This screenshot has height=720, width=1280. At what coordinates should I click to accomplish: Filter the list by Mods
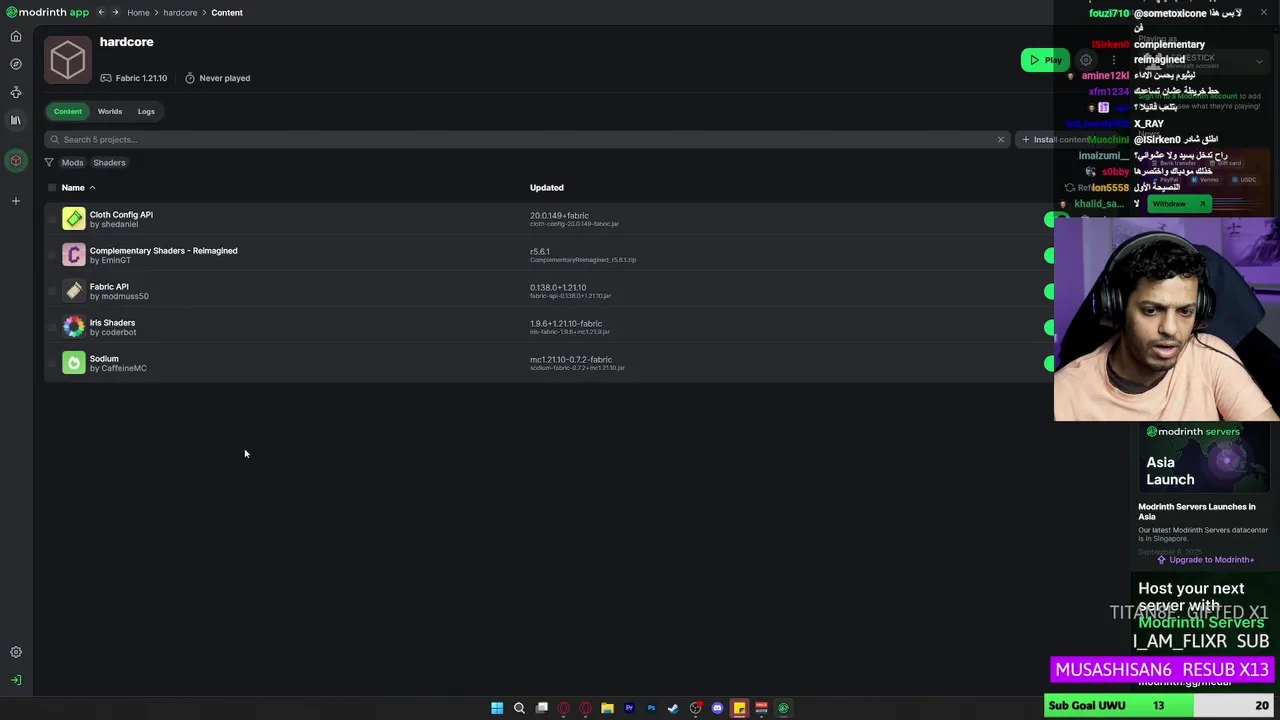(x=72, y=162)
